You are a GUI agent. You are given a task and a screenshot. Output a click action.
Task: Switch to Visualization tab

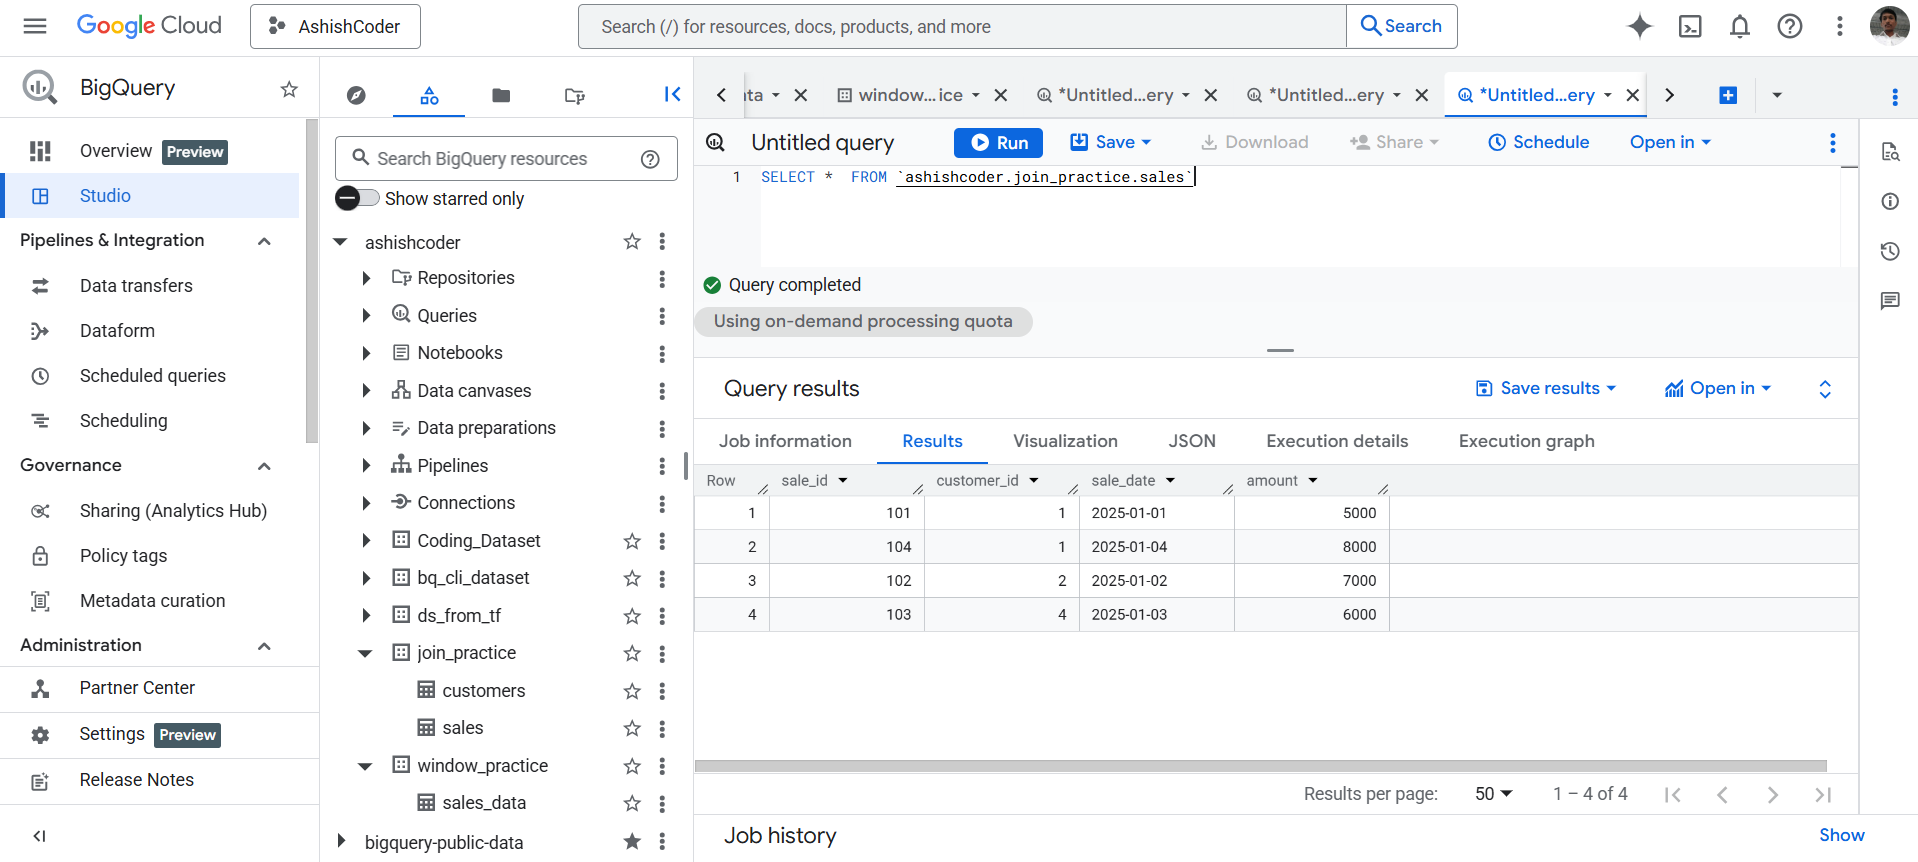click(1065, 441)
